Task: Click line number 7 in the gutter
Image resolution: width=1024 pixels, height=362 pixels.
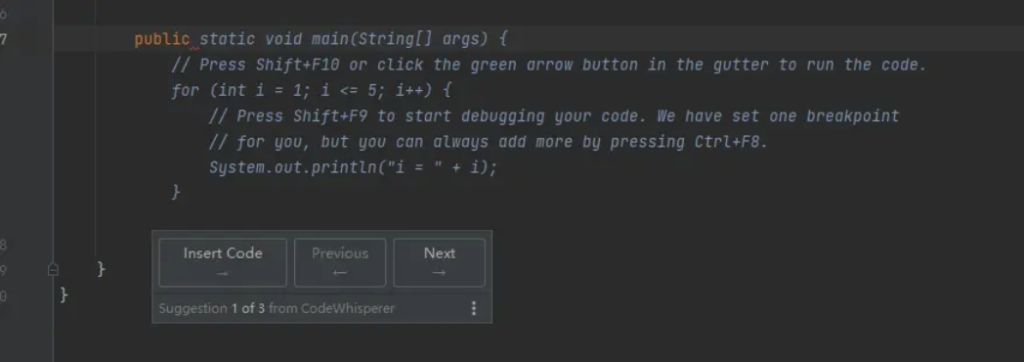Action: tap(4, 39)
